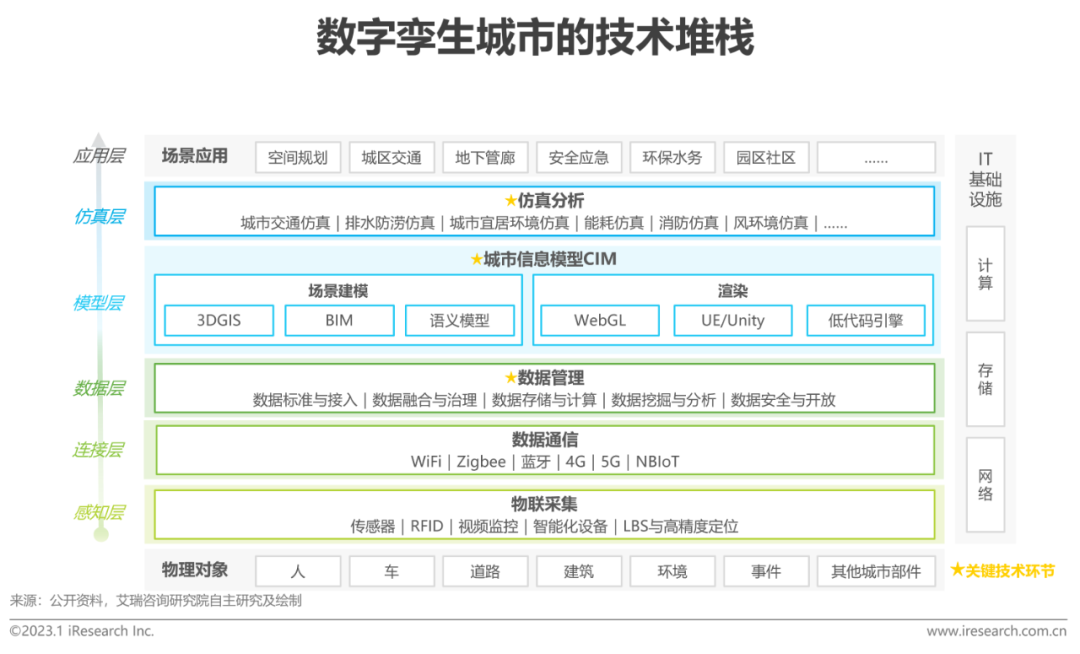
Task: Select the 城区交通 box
Action: coord(391,157)
